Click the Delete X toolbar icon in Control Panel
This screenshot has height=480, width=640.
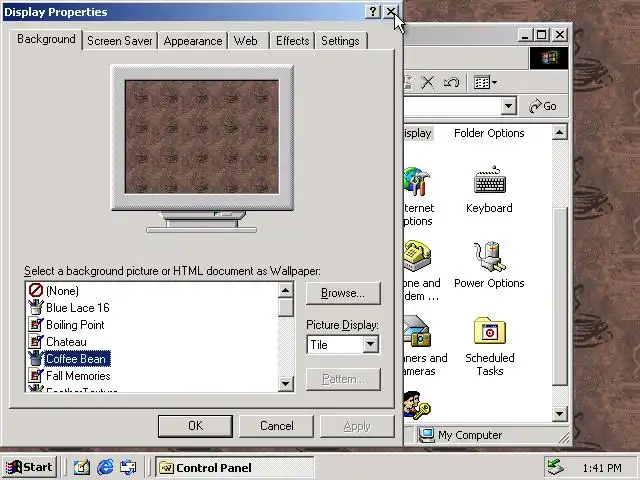(x=427, y=82)
